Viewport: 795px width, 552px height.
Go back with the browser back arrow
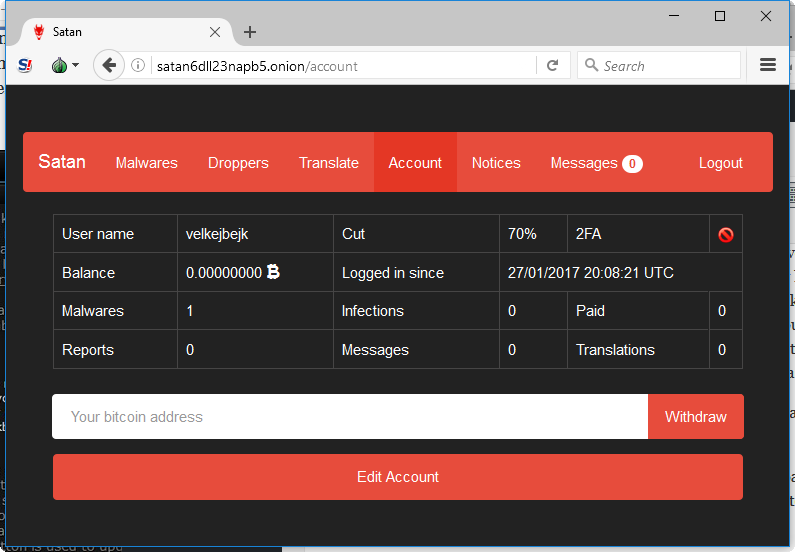109,65
